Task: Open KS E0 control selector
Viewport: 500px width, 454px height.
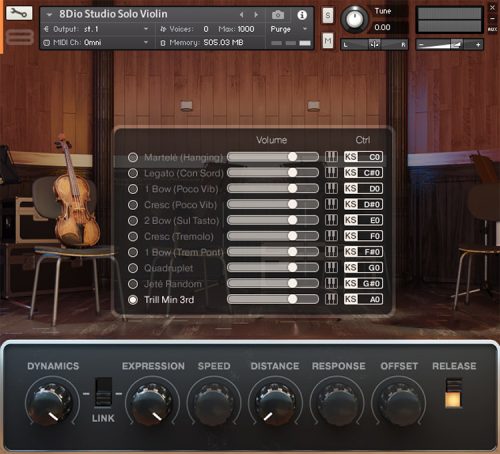Action: point(363,220)
